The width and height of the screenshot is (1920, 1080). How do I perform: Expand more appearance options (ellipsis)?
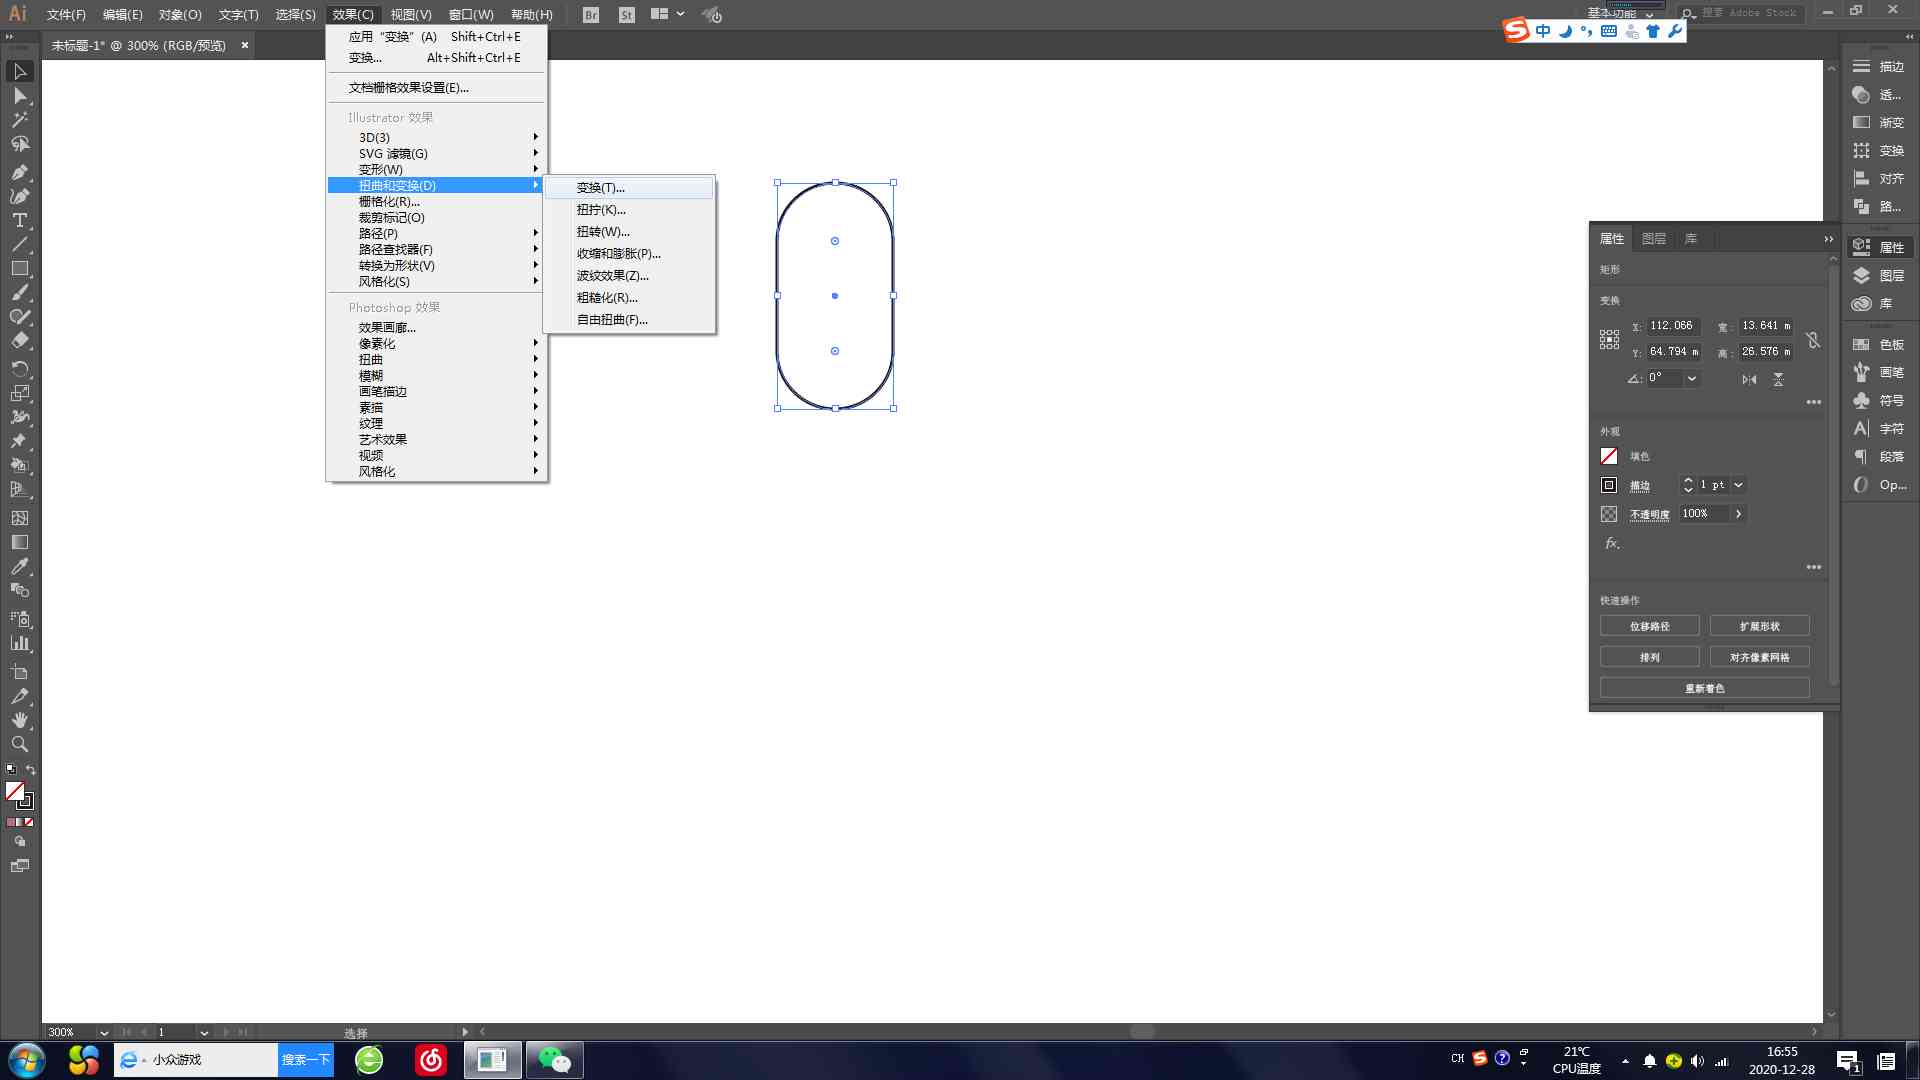point(1813,567)
